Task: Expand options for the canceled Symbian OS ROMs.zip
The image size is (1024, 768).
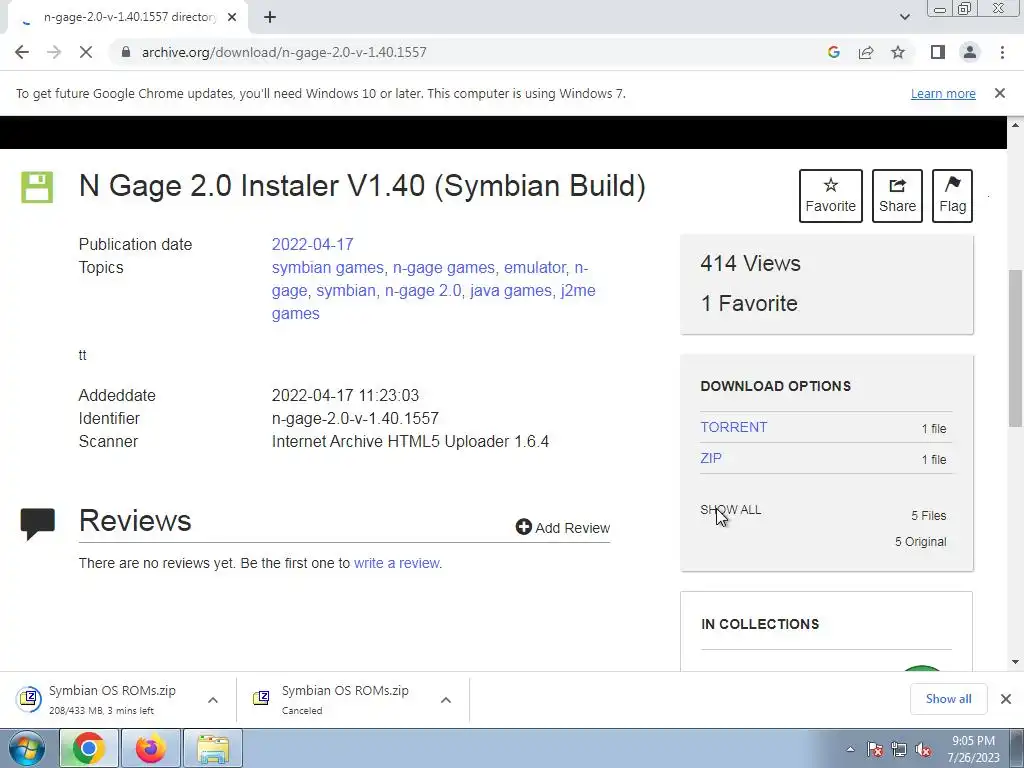Action: coord(445,700)
